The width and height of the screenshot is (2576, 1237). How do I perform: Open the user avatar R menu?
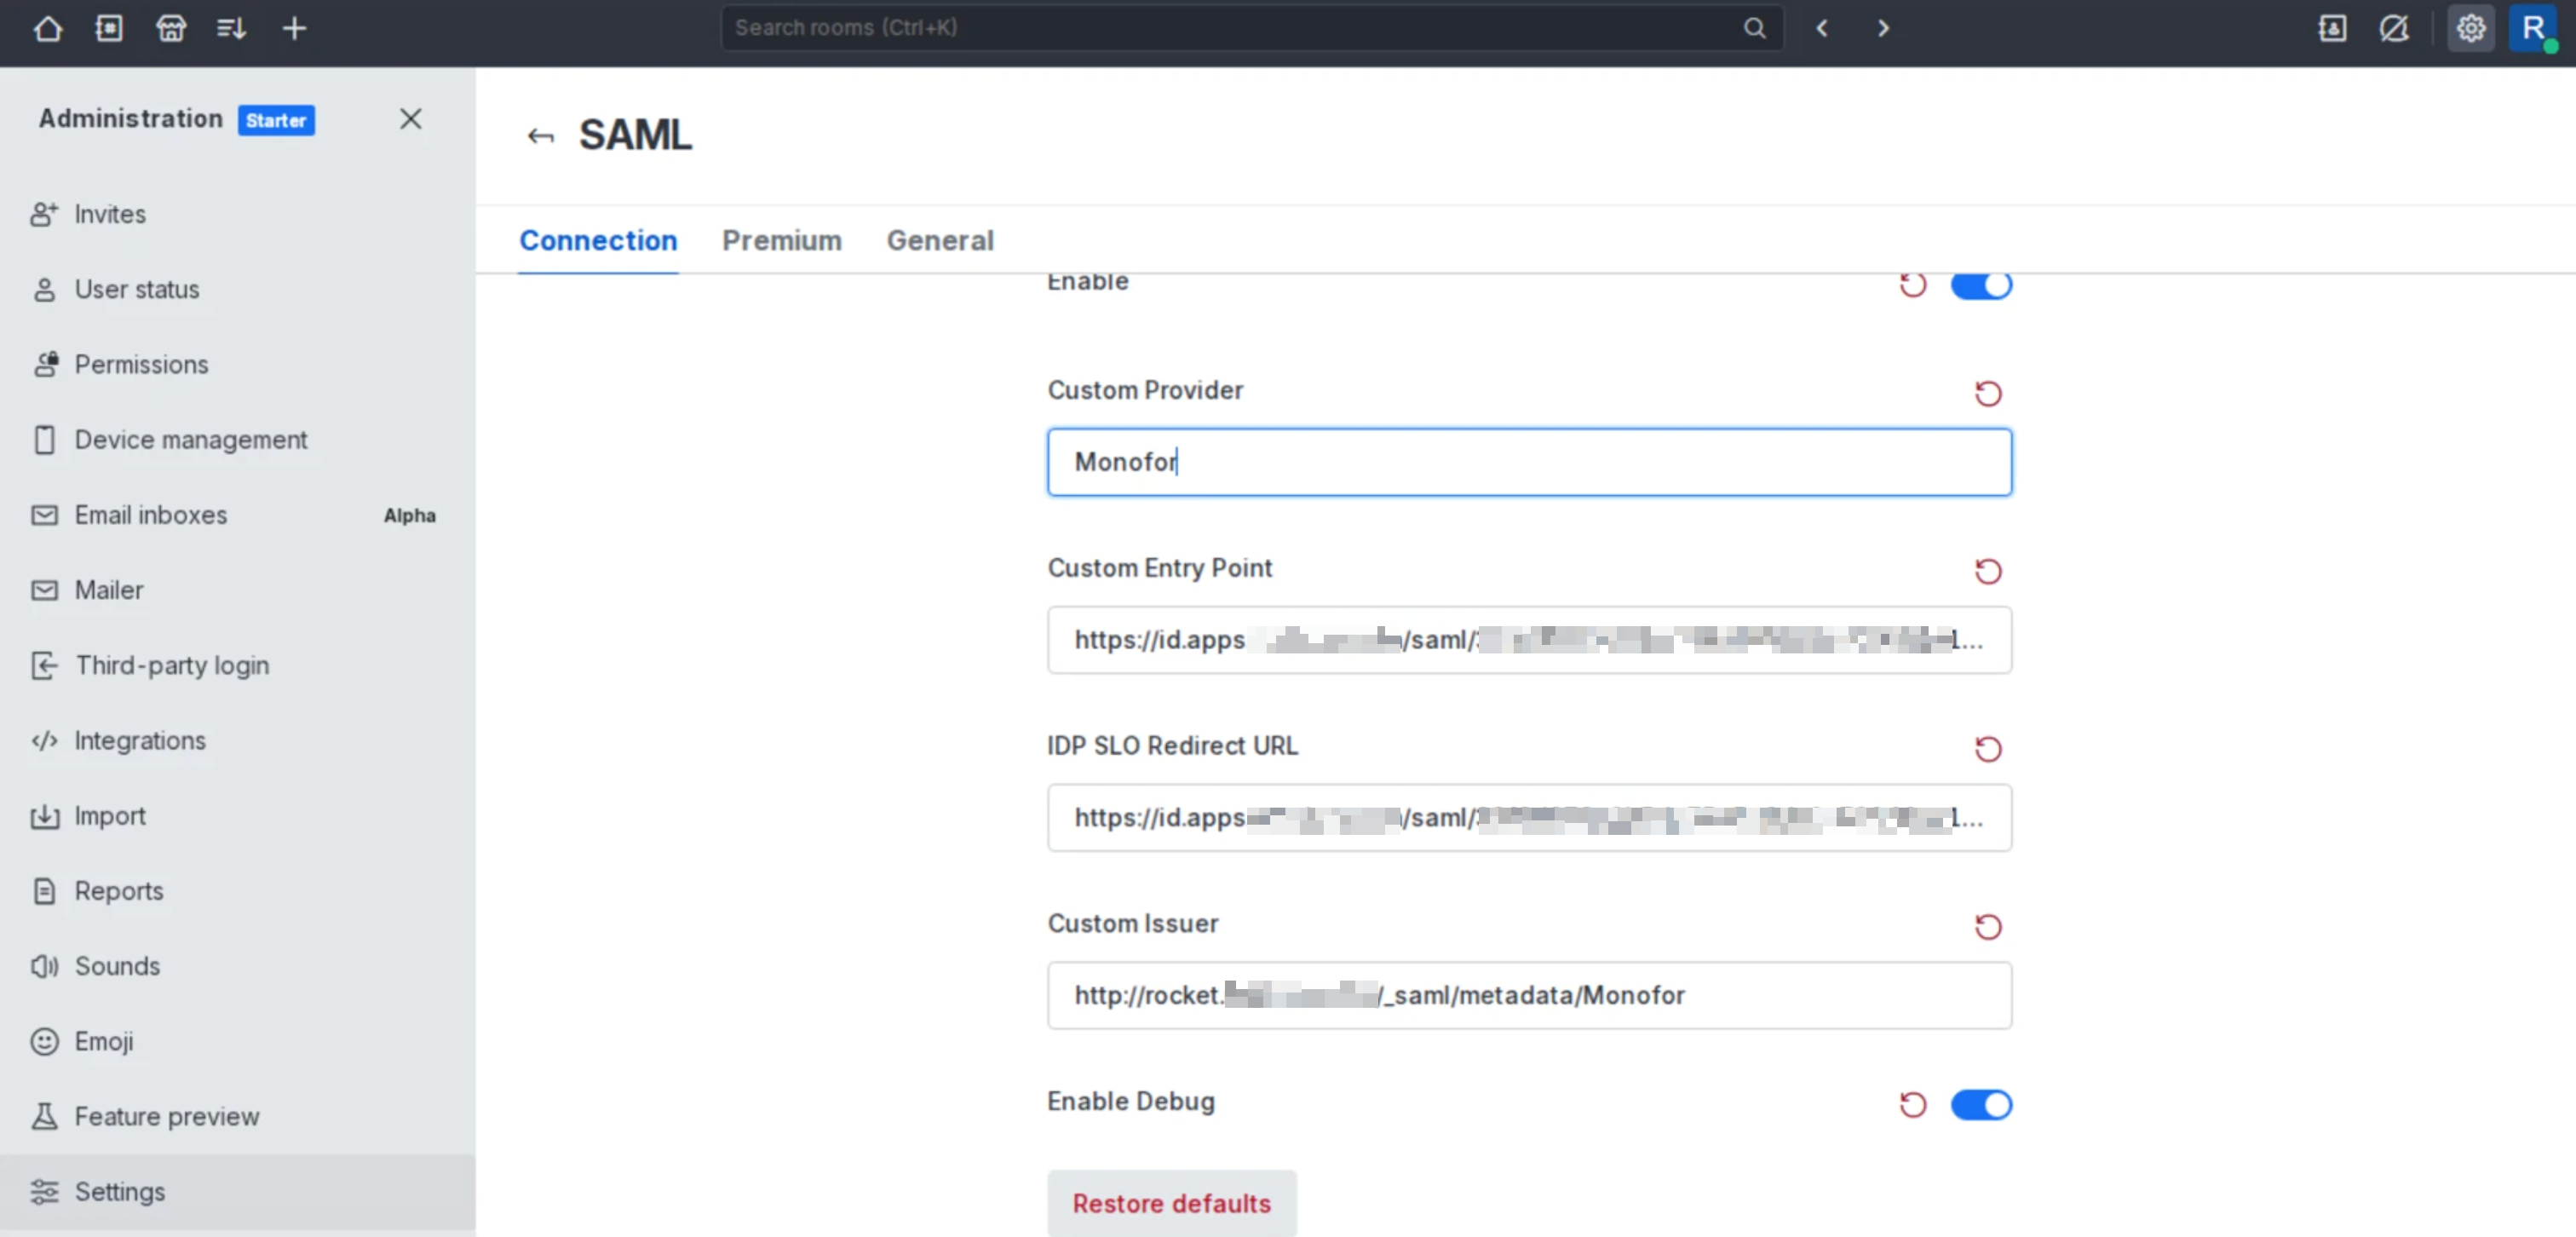pyautogui.click(x=2533, y=28)
